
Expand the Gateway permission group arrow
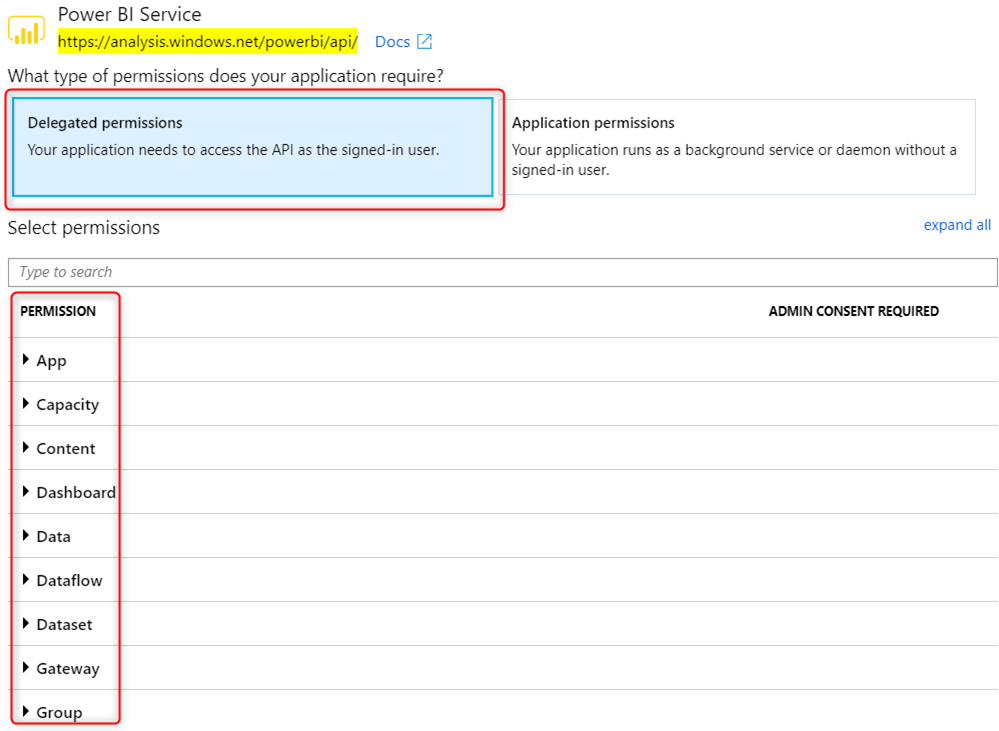pyautogui.click(x=25, y=667)
